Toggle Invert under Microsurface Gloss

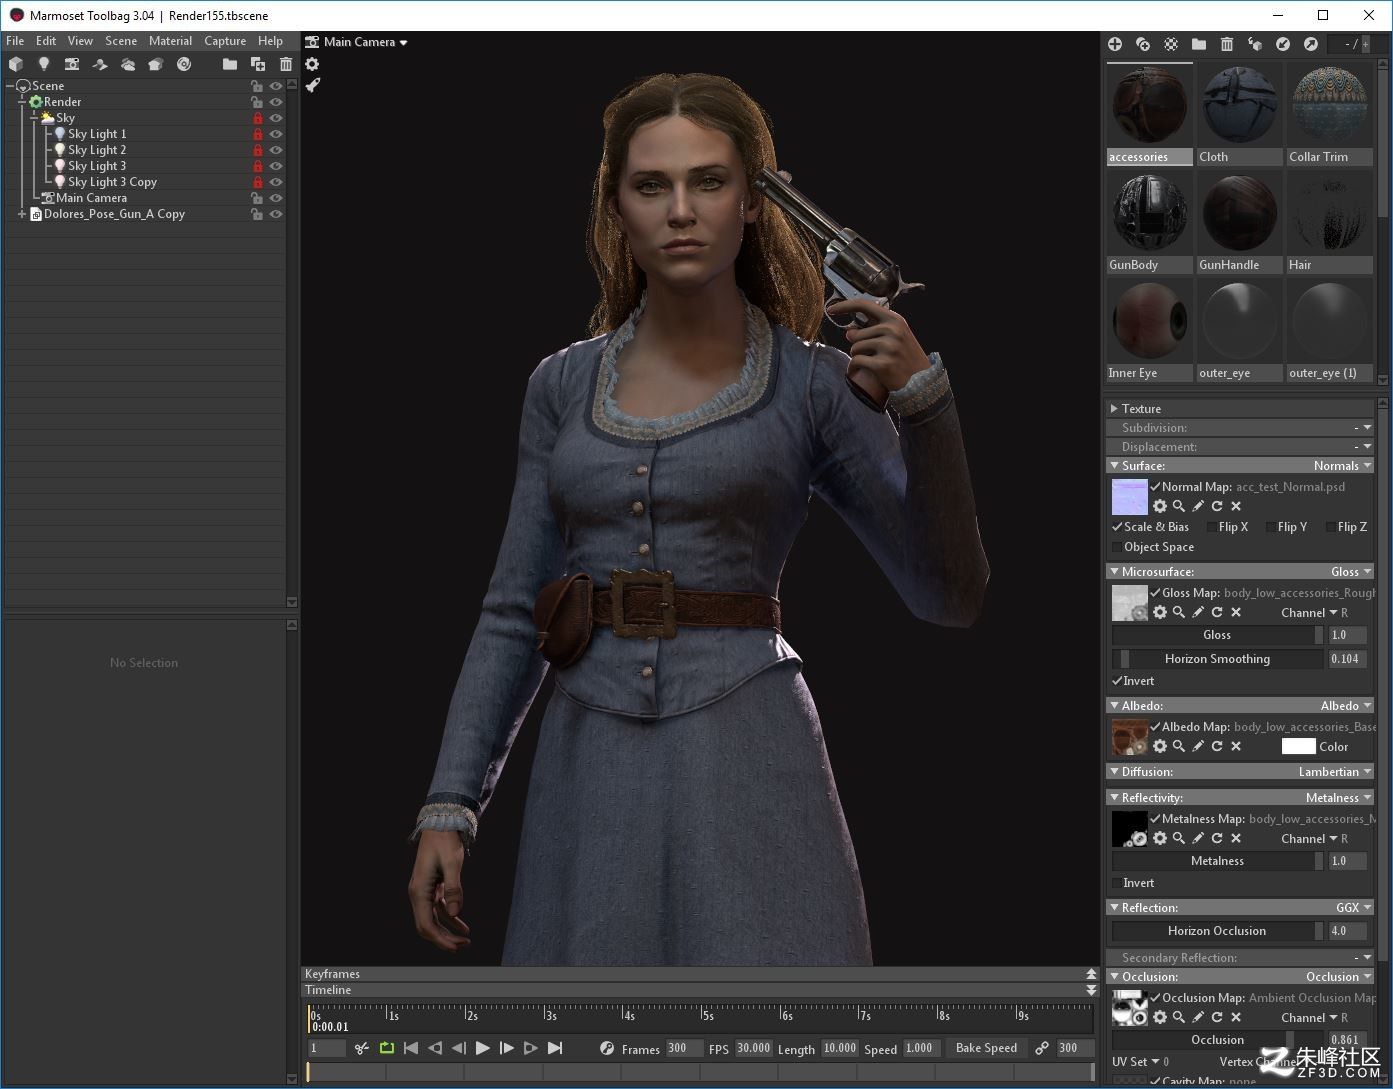pos(1117,681)
